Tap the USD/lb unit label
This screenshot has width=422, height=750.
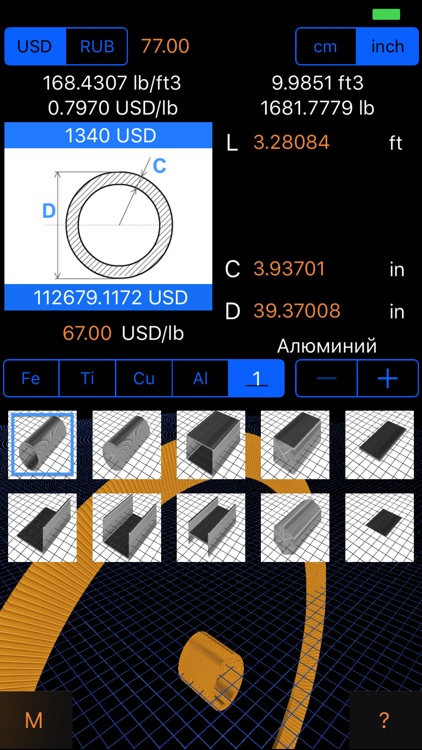(153, 333)
